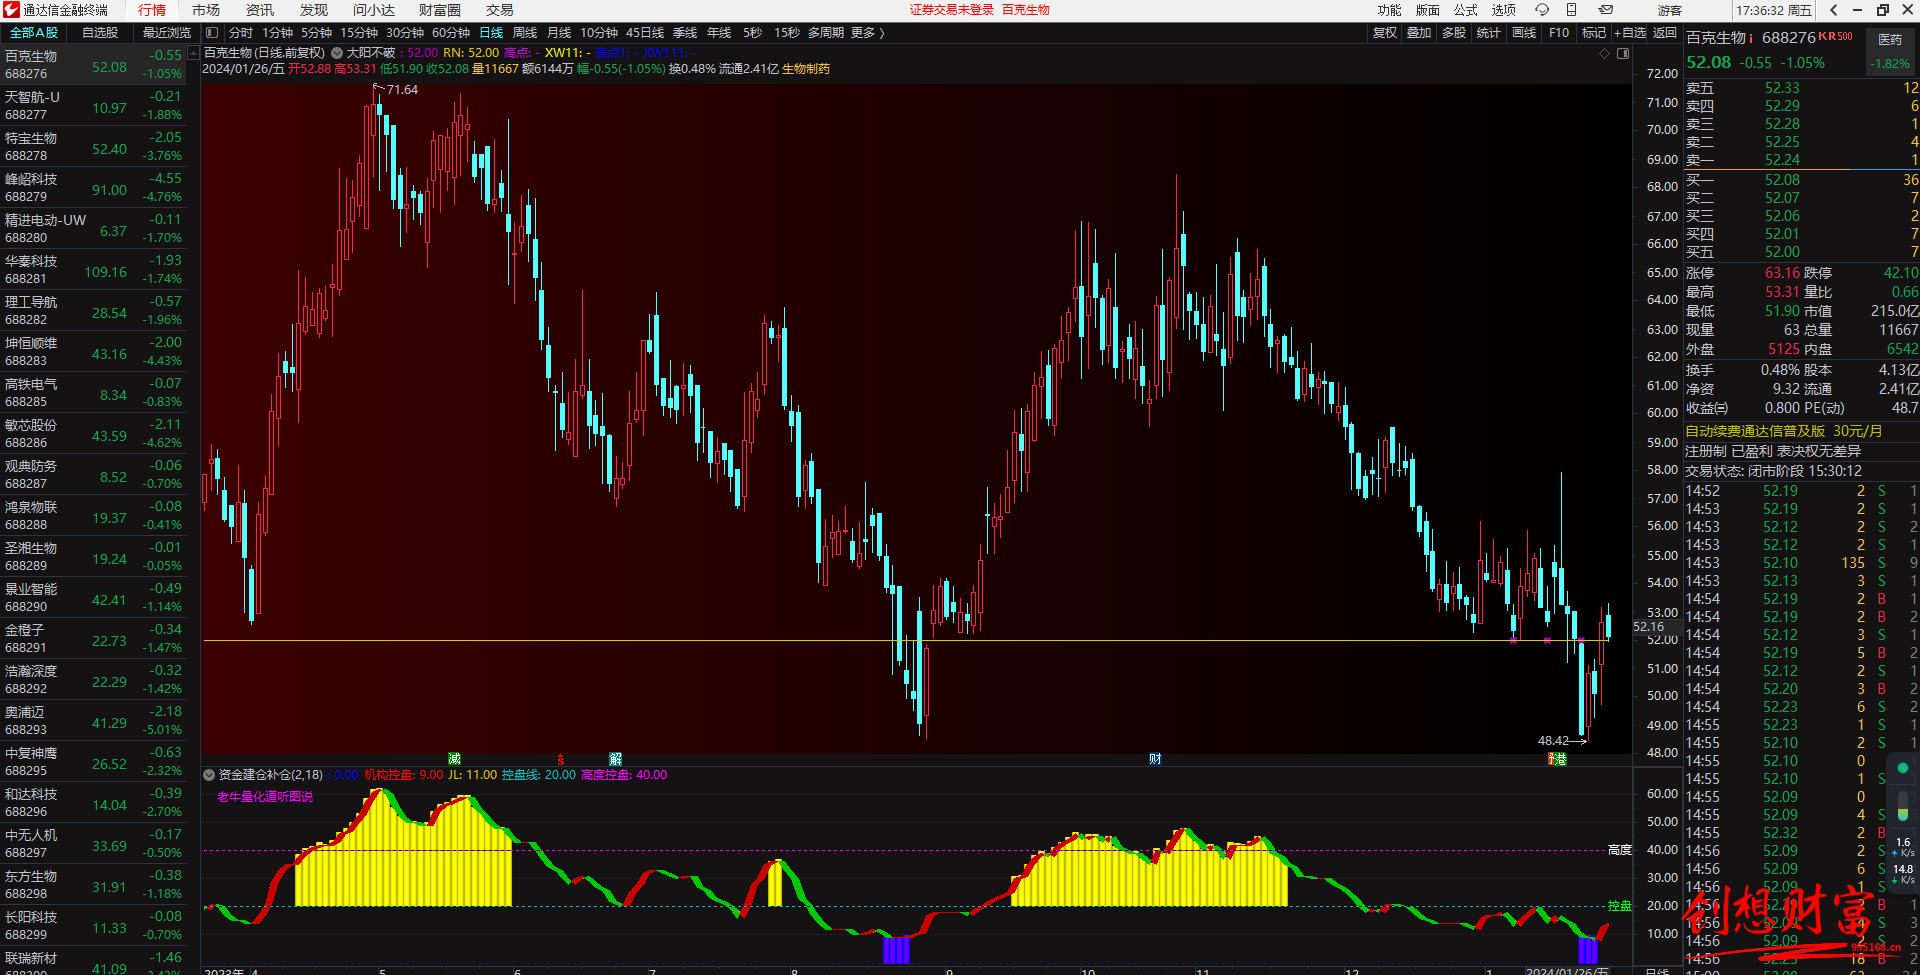
Task: Select 华秦科技 688281 in stock list
Action: (93, 270)
